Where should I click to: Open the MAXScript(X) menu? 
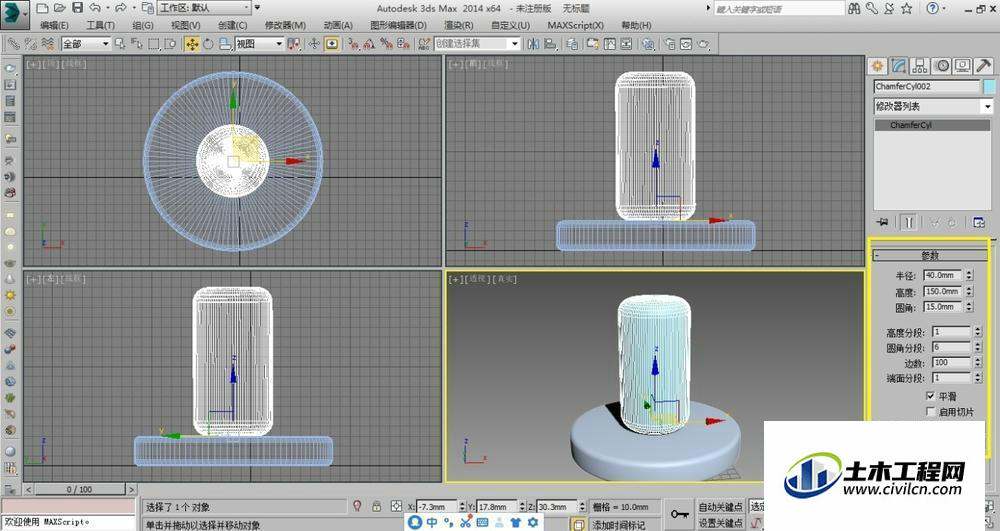(x=576, y=25)
